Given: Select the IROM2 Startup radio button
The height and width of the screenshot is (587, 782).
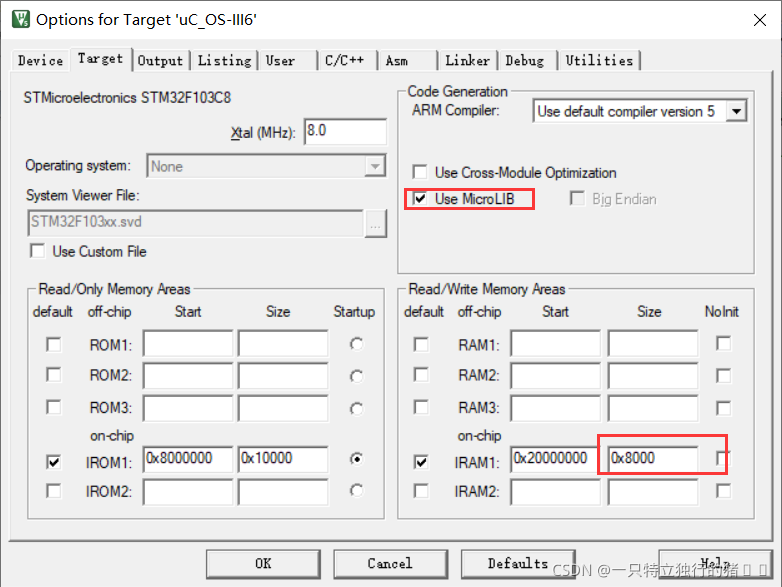Looking at the screenshot, I should [356, 491].
